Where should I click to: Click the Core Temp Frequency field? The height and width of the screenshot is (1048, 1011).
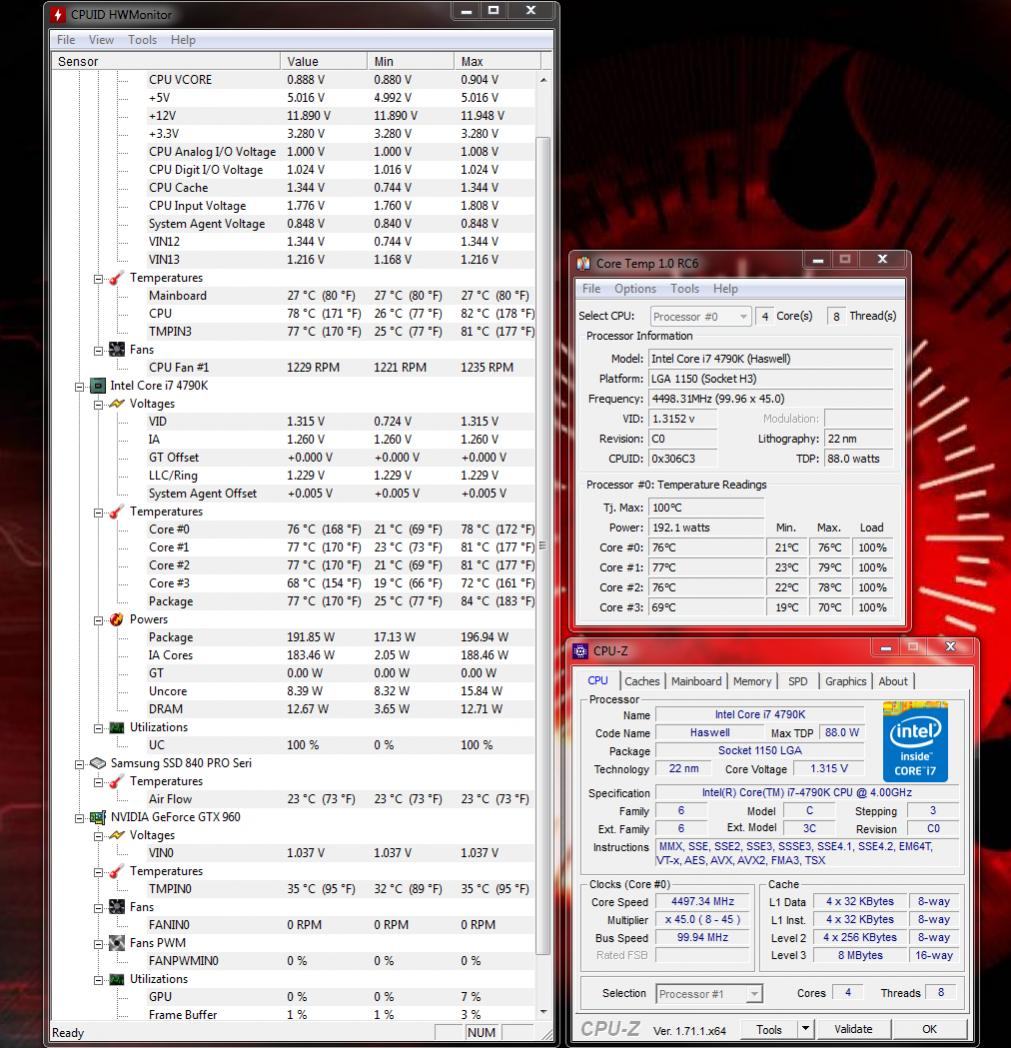click(x=770, y=398)
